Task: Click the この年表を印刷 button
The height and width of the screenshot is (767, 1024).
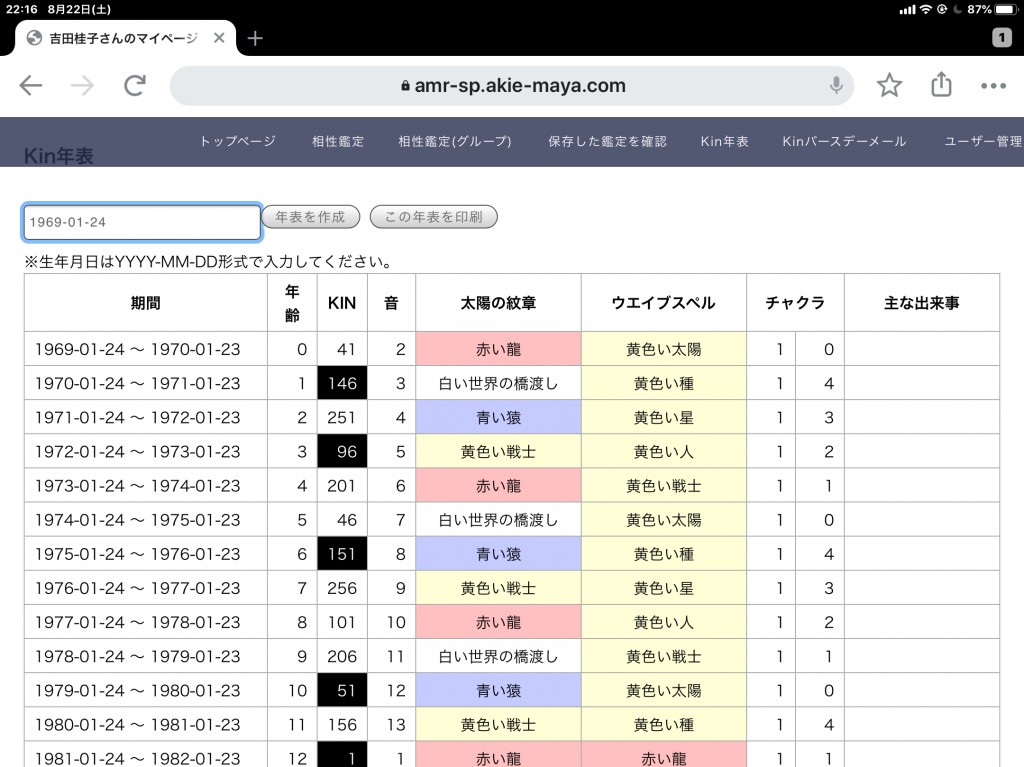Action: pos(434,217)
